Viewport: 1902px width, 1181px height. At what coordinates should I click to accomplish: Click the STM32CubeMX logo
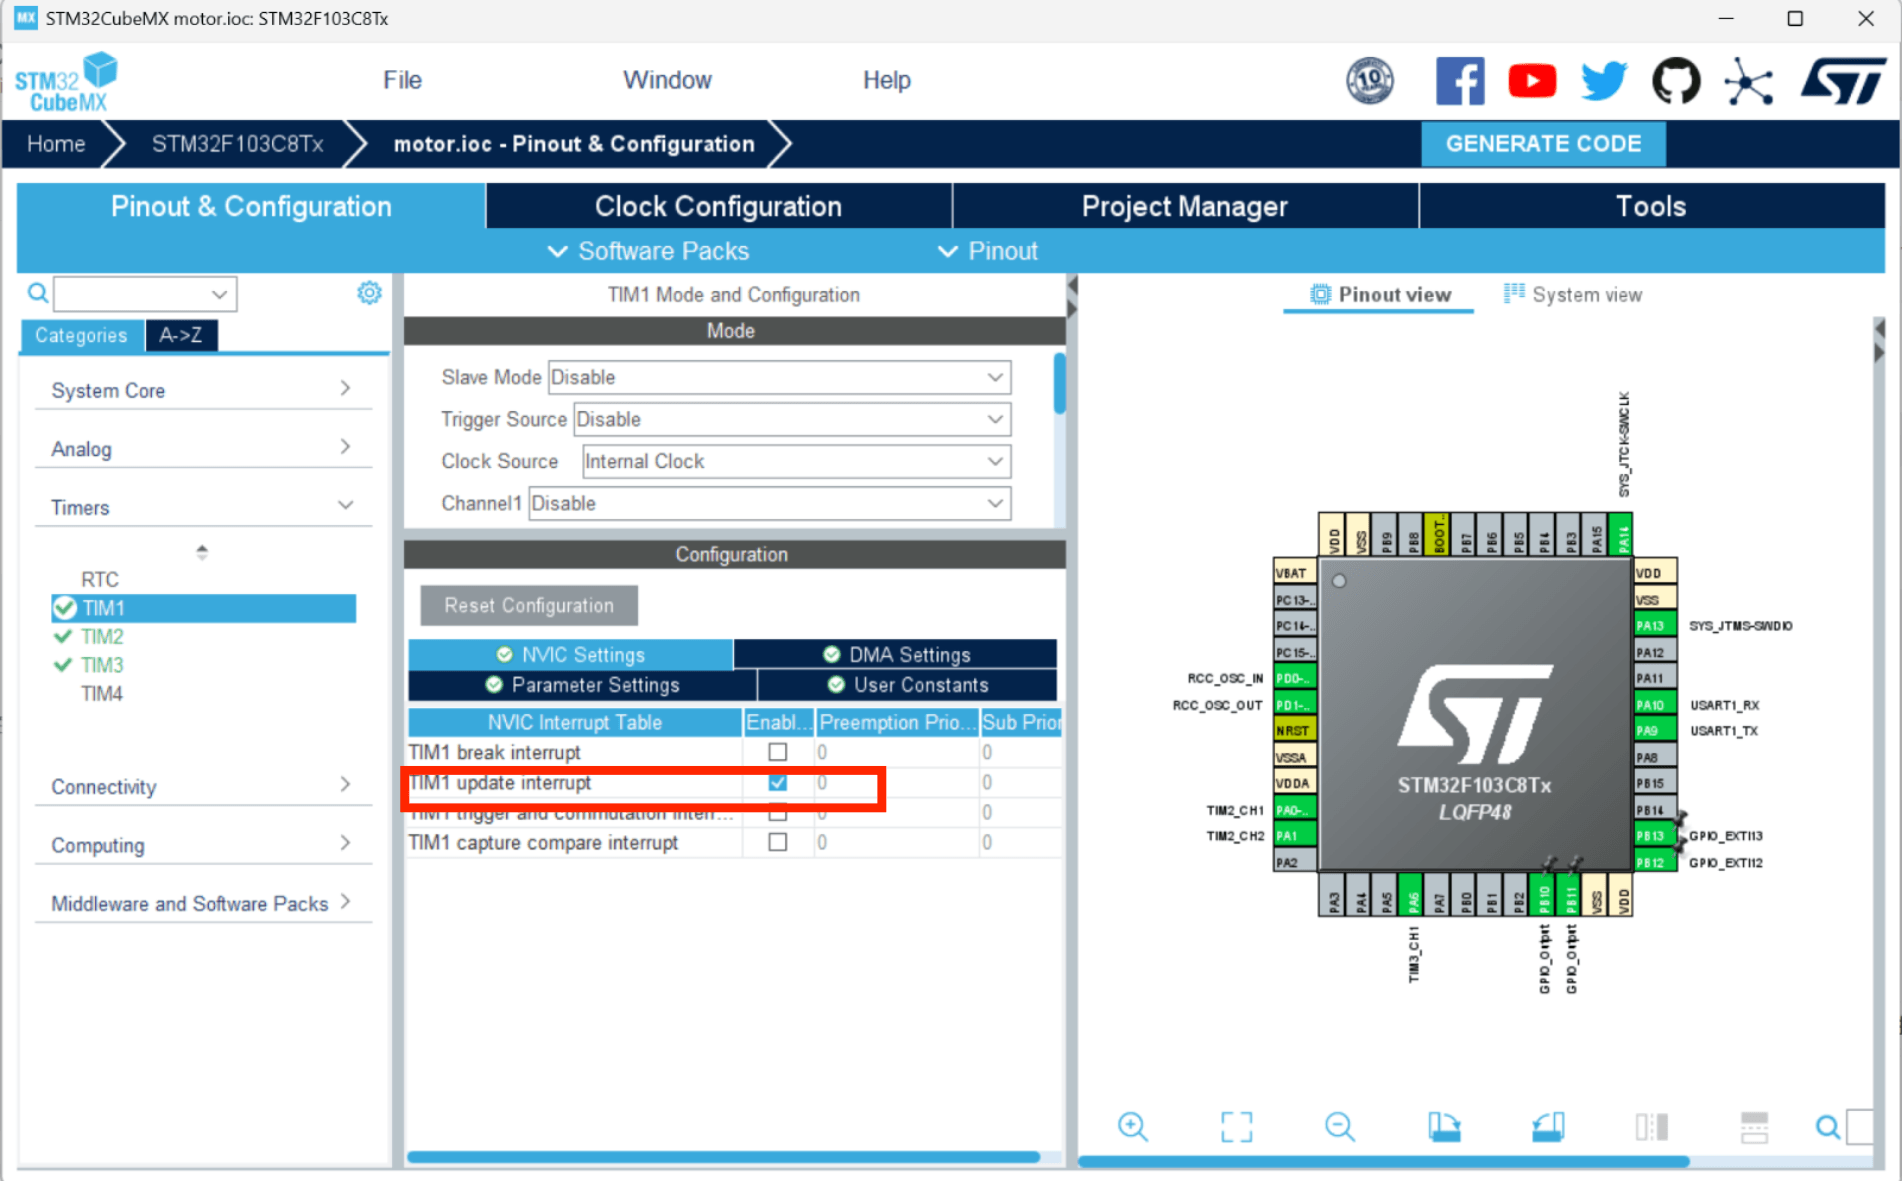pos(67,82)
